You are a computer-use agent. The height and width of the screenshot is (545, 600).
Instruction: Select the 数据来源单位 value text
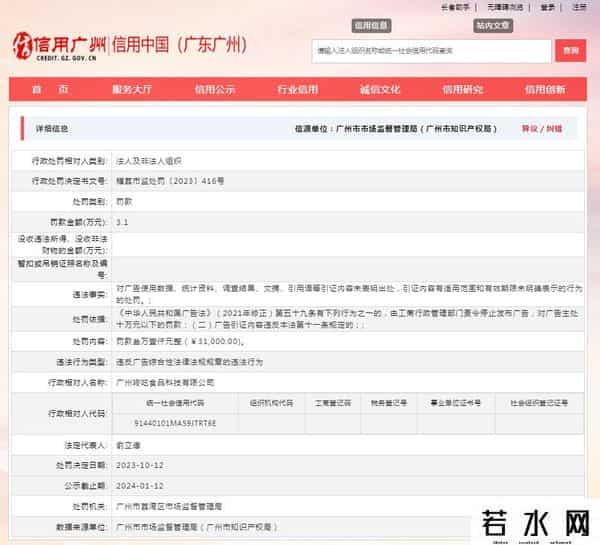pos(197,527)
